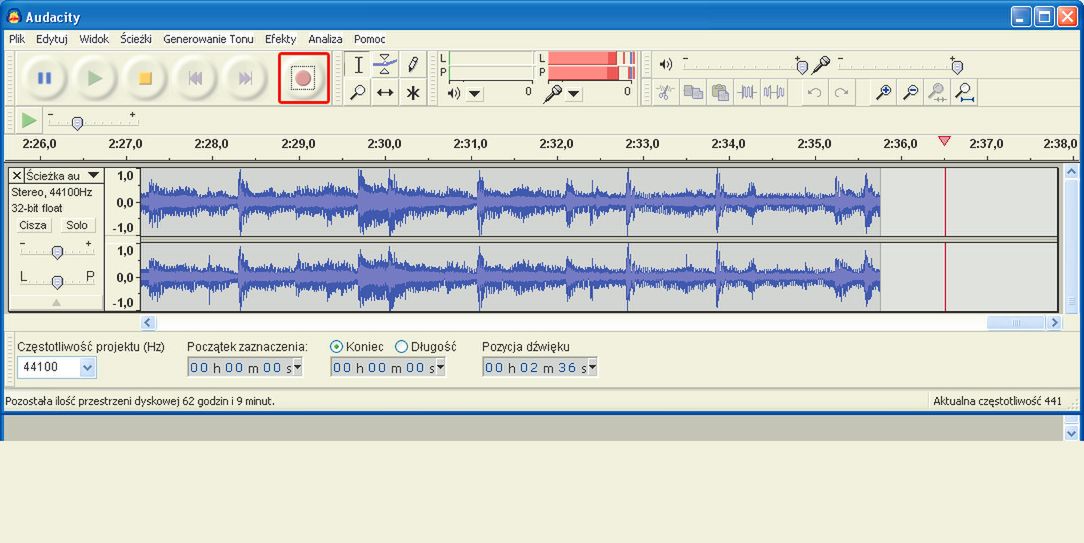Toggle Solo on the audio track

[x=77, y=225]
